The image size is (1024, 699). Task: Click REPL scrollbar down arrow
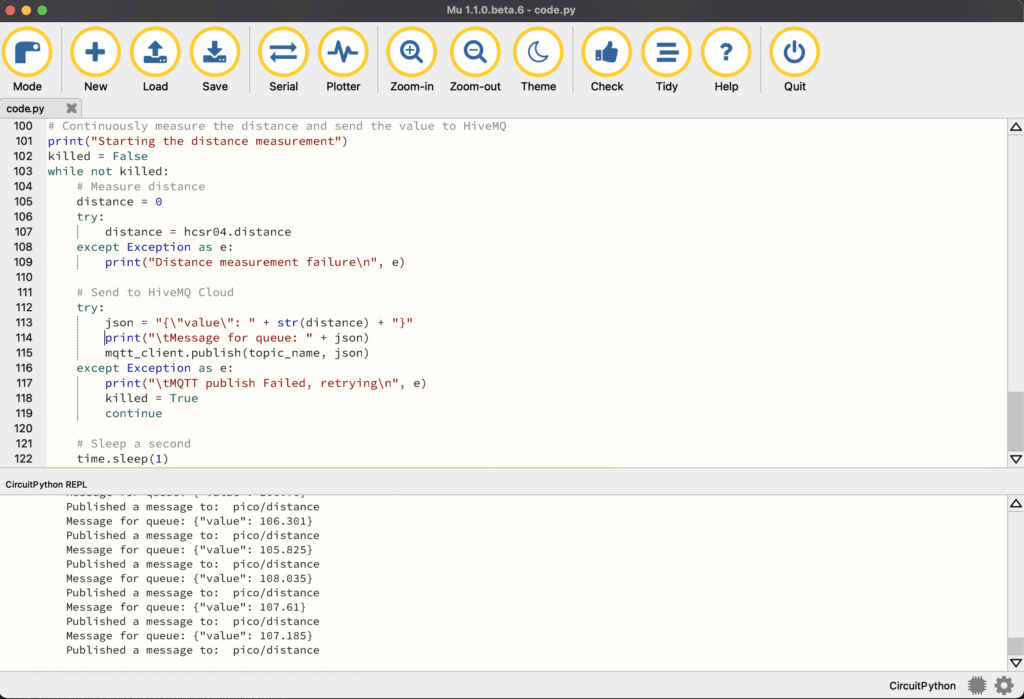(1016, 662)
